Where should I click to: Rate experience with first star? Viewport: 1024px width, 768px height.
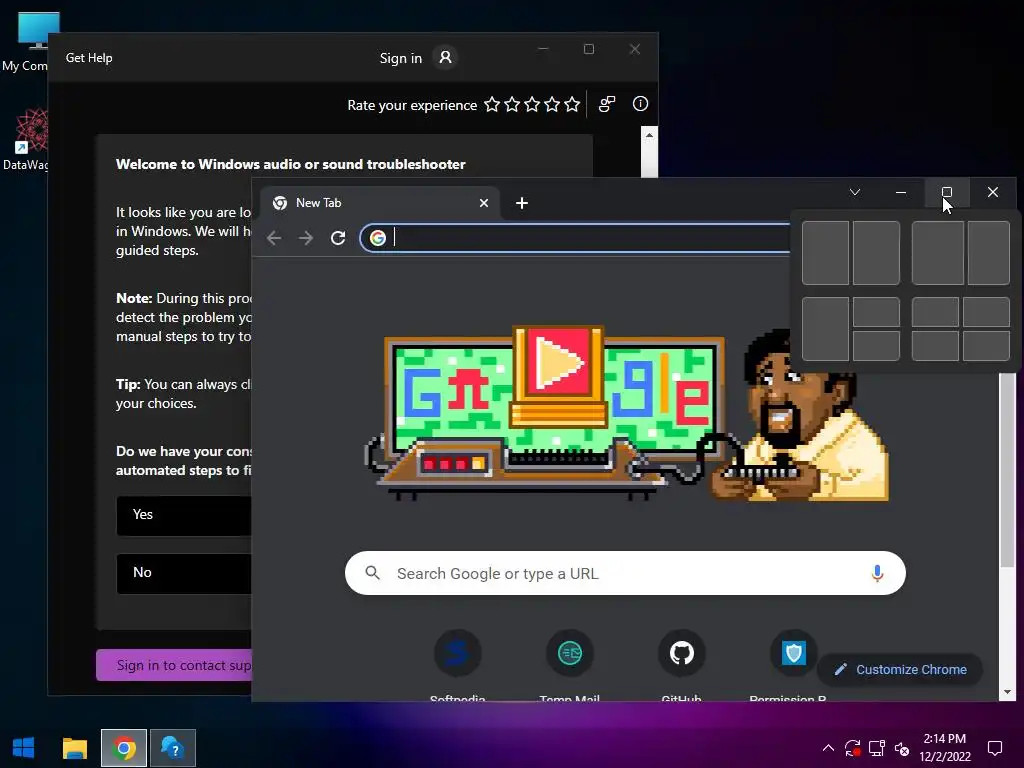[492, 104]
